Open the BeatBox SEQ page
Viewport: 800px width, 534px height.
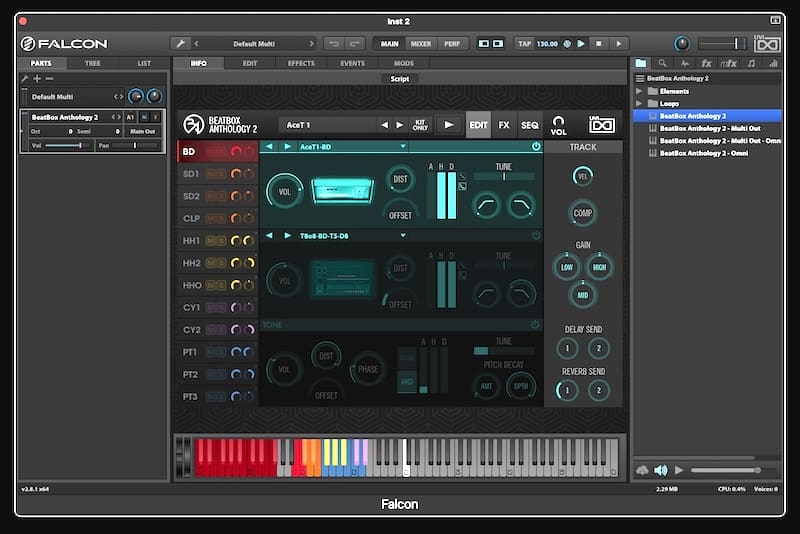530,125
